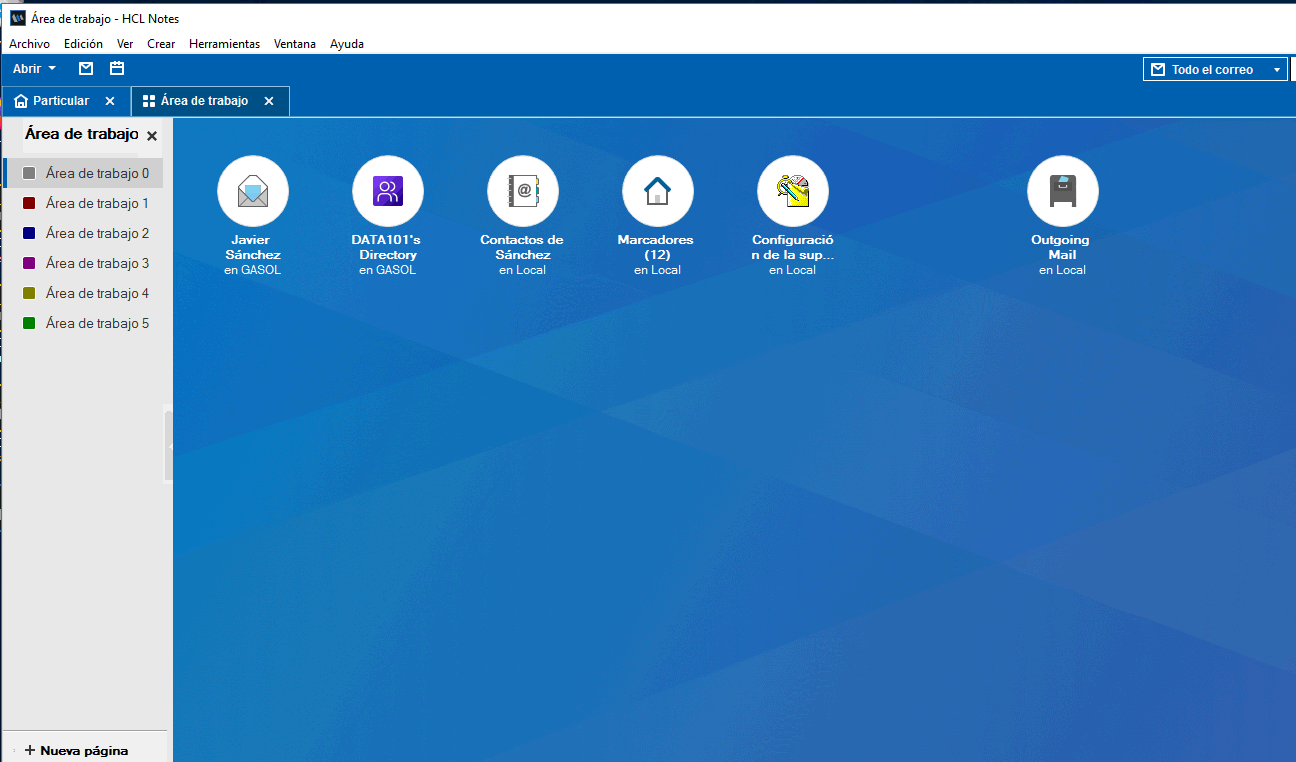Close the Área de trabajo side panel
This screenshot has width=1296, height=762.
[x=152, y=136]
